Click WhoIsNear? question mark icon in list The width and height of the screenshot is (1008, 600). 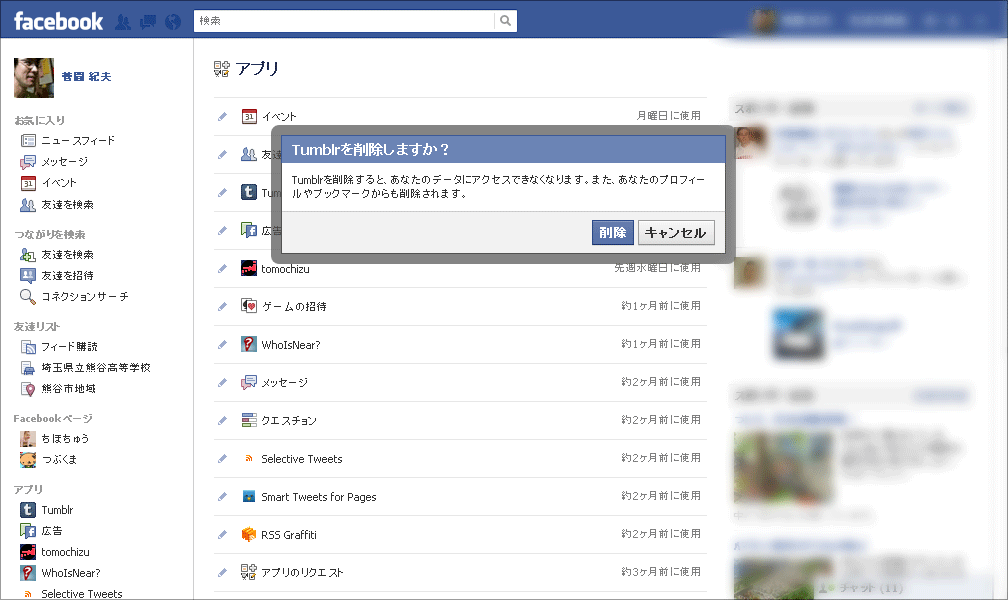[x=249, y=344]
